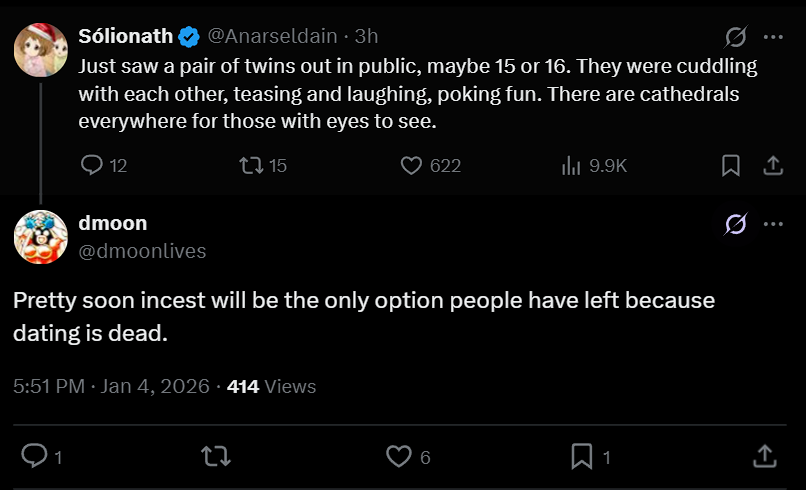806x490 pixels.
Task: Share dmoon's tweet
Action: point(764,456)
